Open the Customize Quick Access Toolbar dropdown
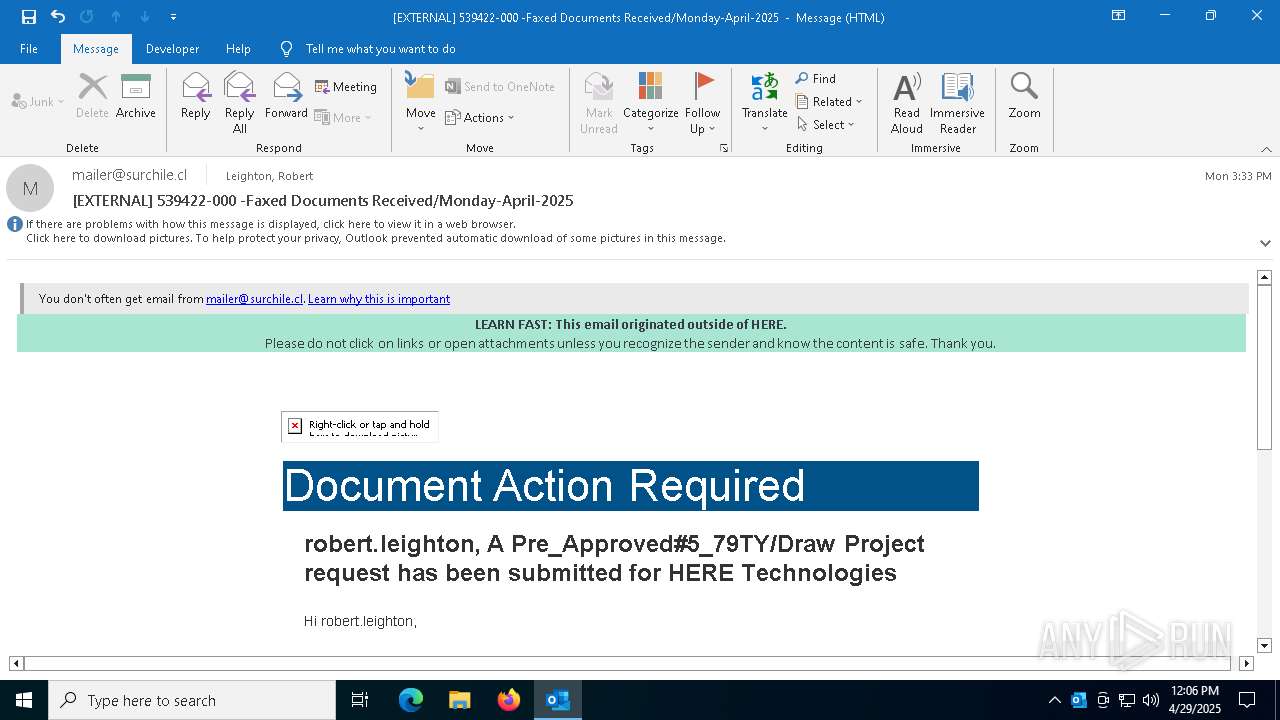Image resolution: width=1280 pixels, height=720 pixels. point(174,17)
